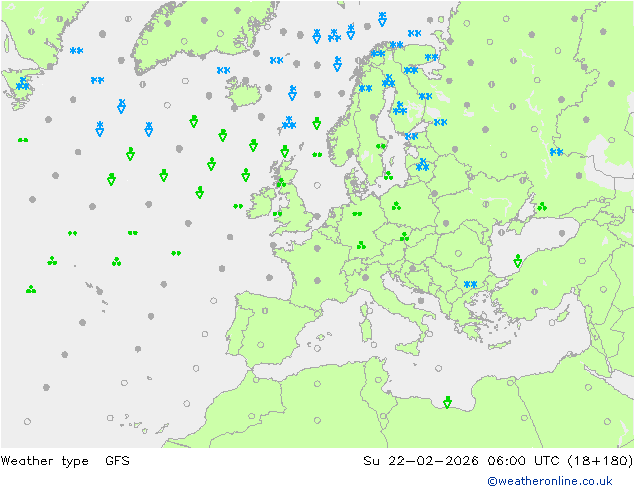This screenshot has width=634, height=490.
Task: Click the green drizzle symbol in the North Sea
Action: pos(317,154)
